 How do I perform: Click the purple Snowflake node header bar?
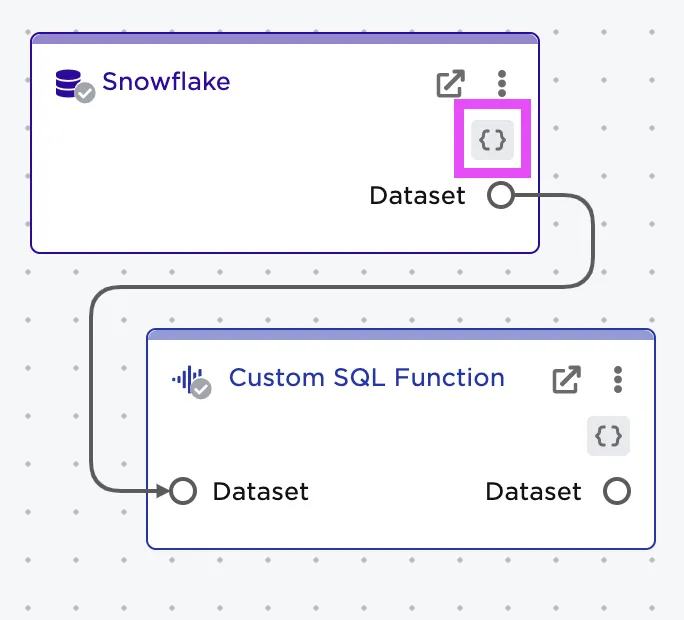click(285, 39)
